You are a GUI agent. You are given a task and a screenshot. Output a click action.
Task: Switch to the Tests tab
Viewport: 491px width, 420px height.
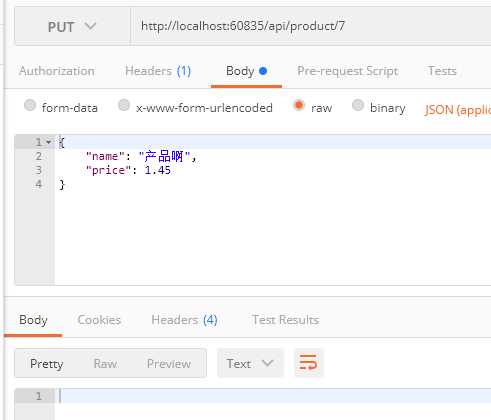click(x=442, y=71)
